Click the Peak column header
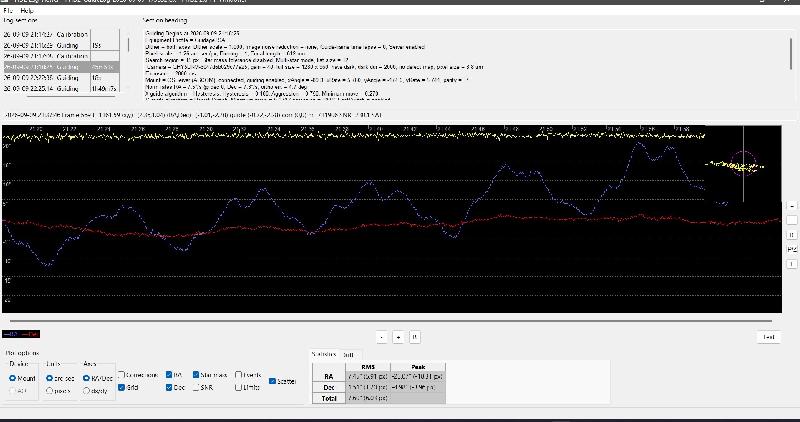Image resolution: width=800 pixels, height=422 pixels. pyautogui.click(x=418, y=367)
